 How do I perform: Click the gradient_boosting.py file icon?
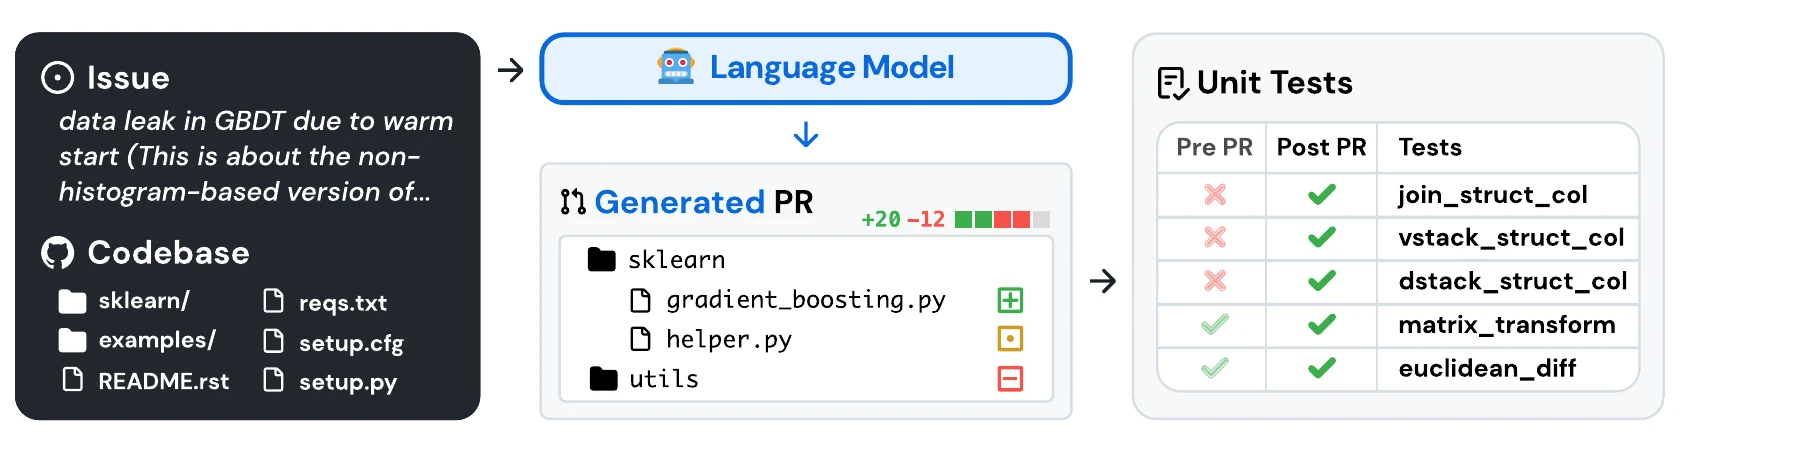click(641, 300)
